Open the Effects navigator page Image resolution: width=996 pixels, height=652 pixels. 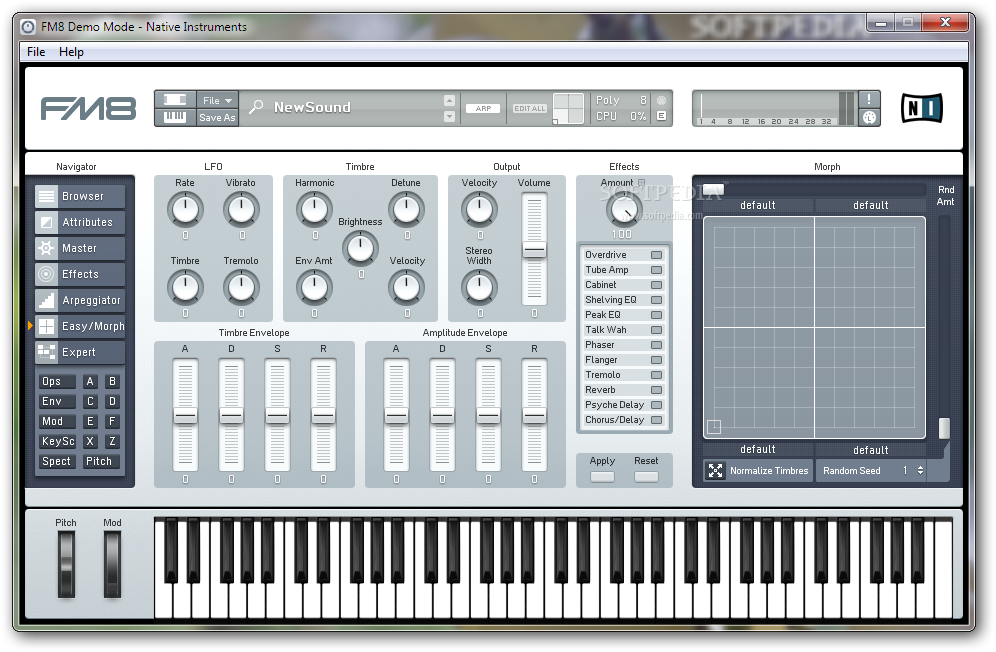click(x=80, y=275)
